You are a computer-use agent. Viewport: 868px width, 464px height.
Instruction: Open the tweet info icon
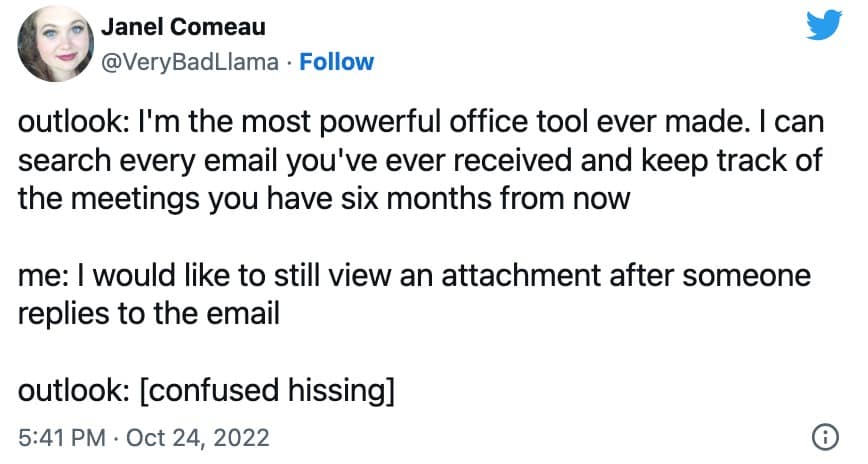[x=826, y=436]
